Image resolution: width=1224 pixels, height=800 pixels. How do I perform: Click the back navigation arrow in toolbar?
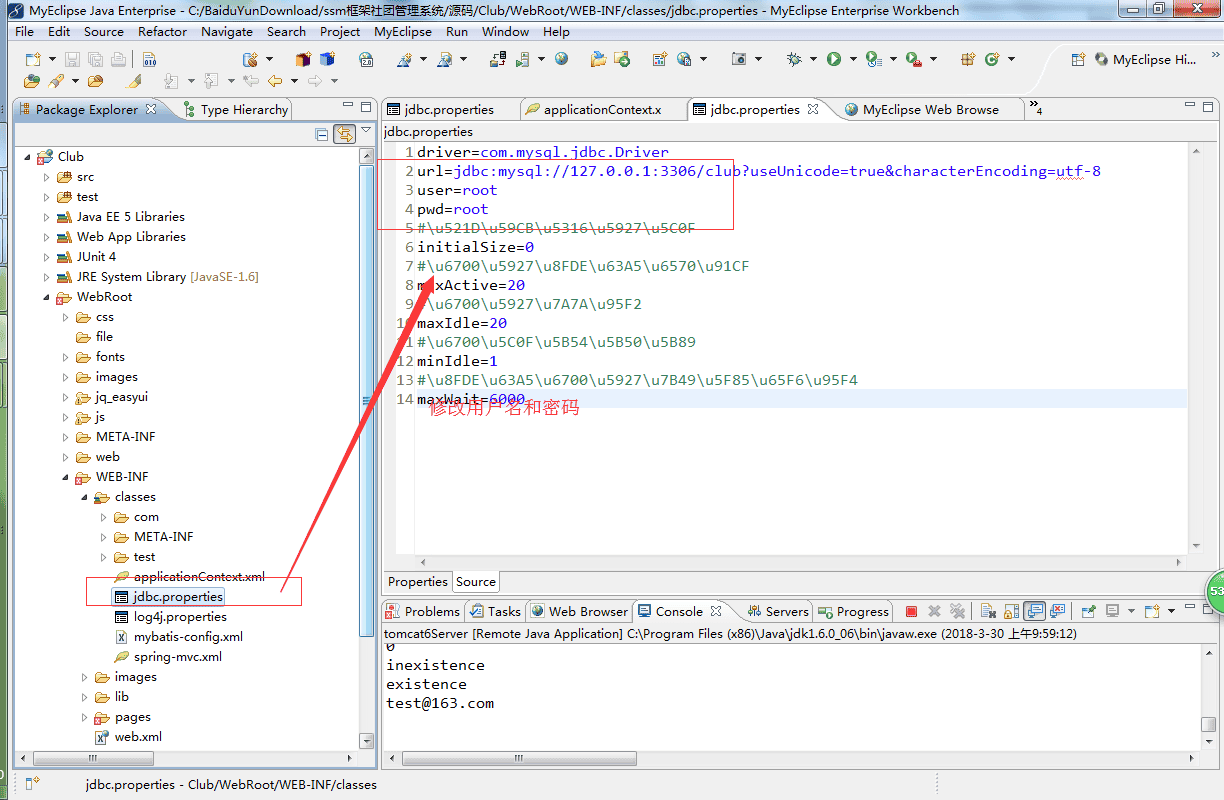274,81
